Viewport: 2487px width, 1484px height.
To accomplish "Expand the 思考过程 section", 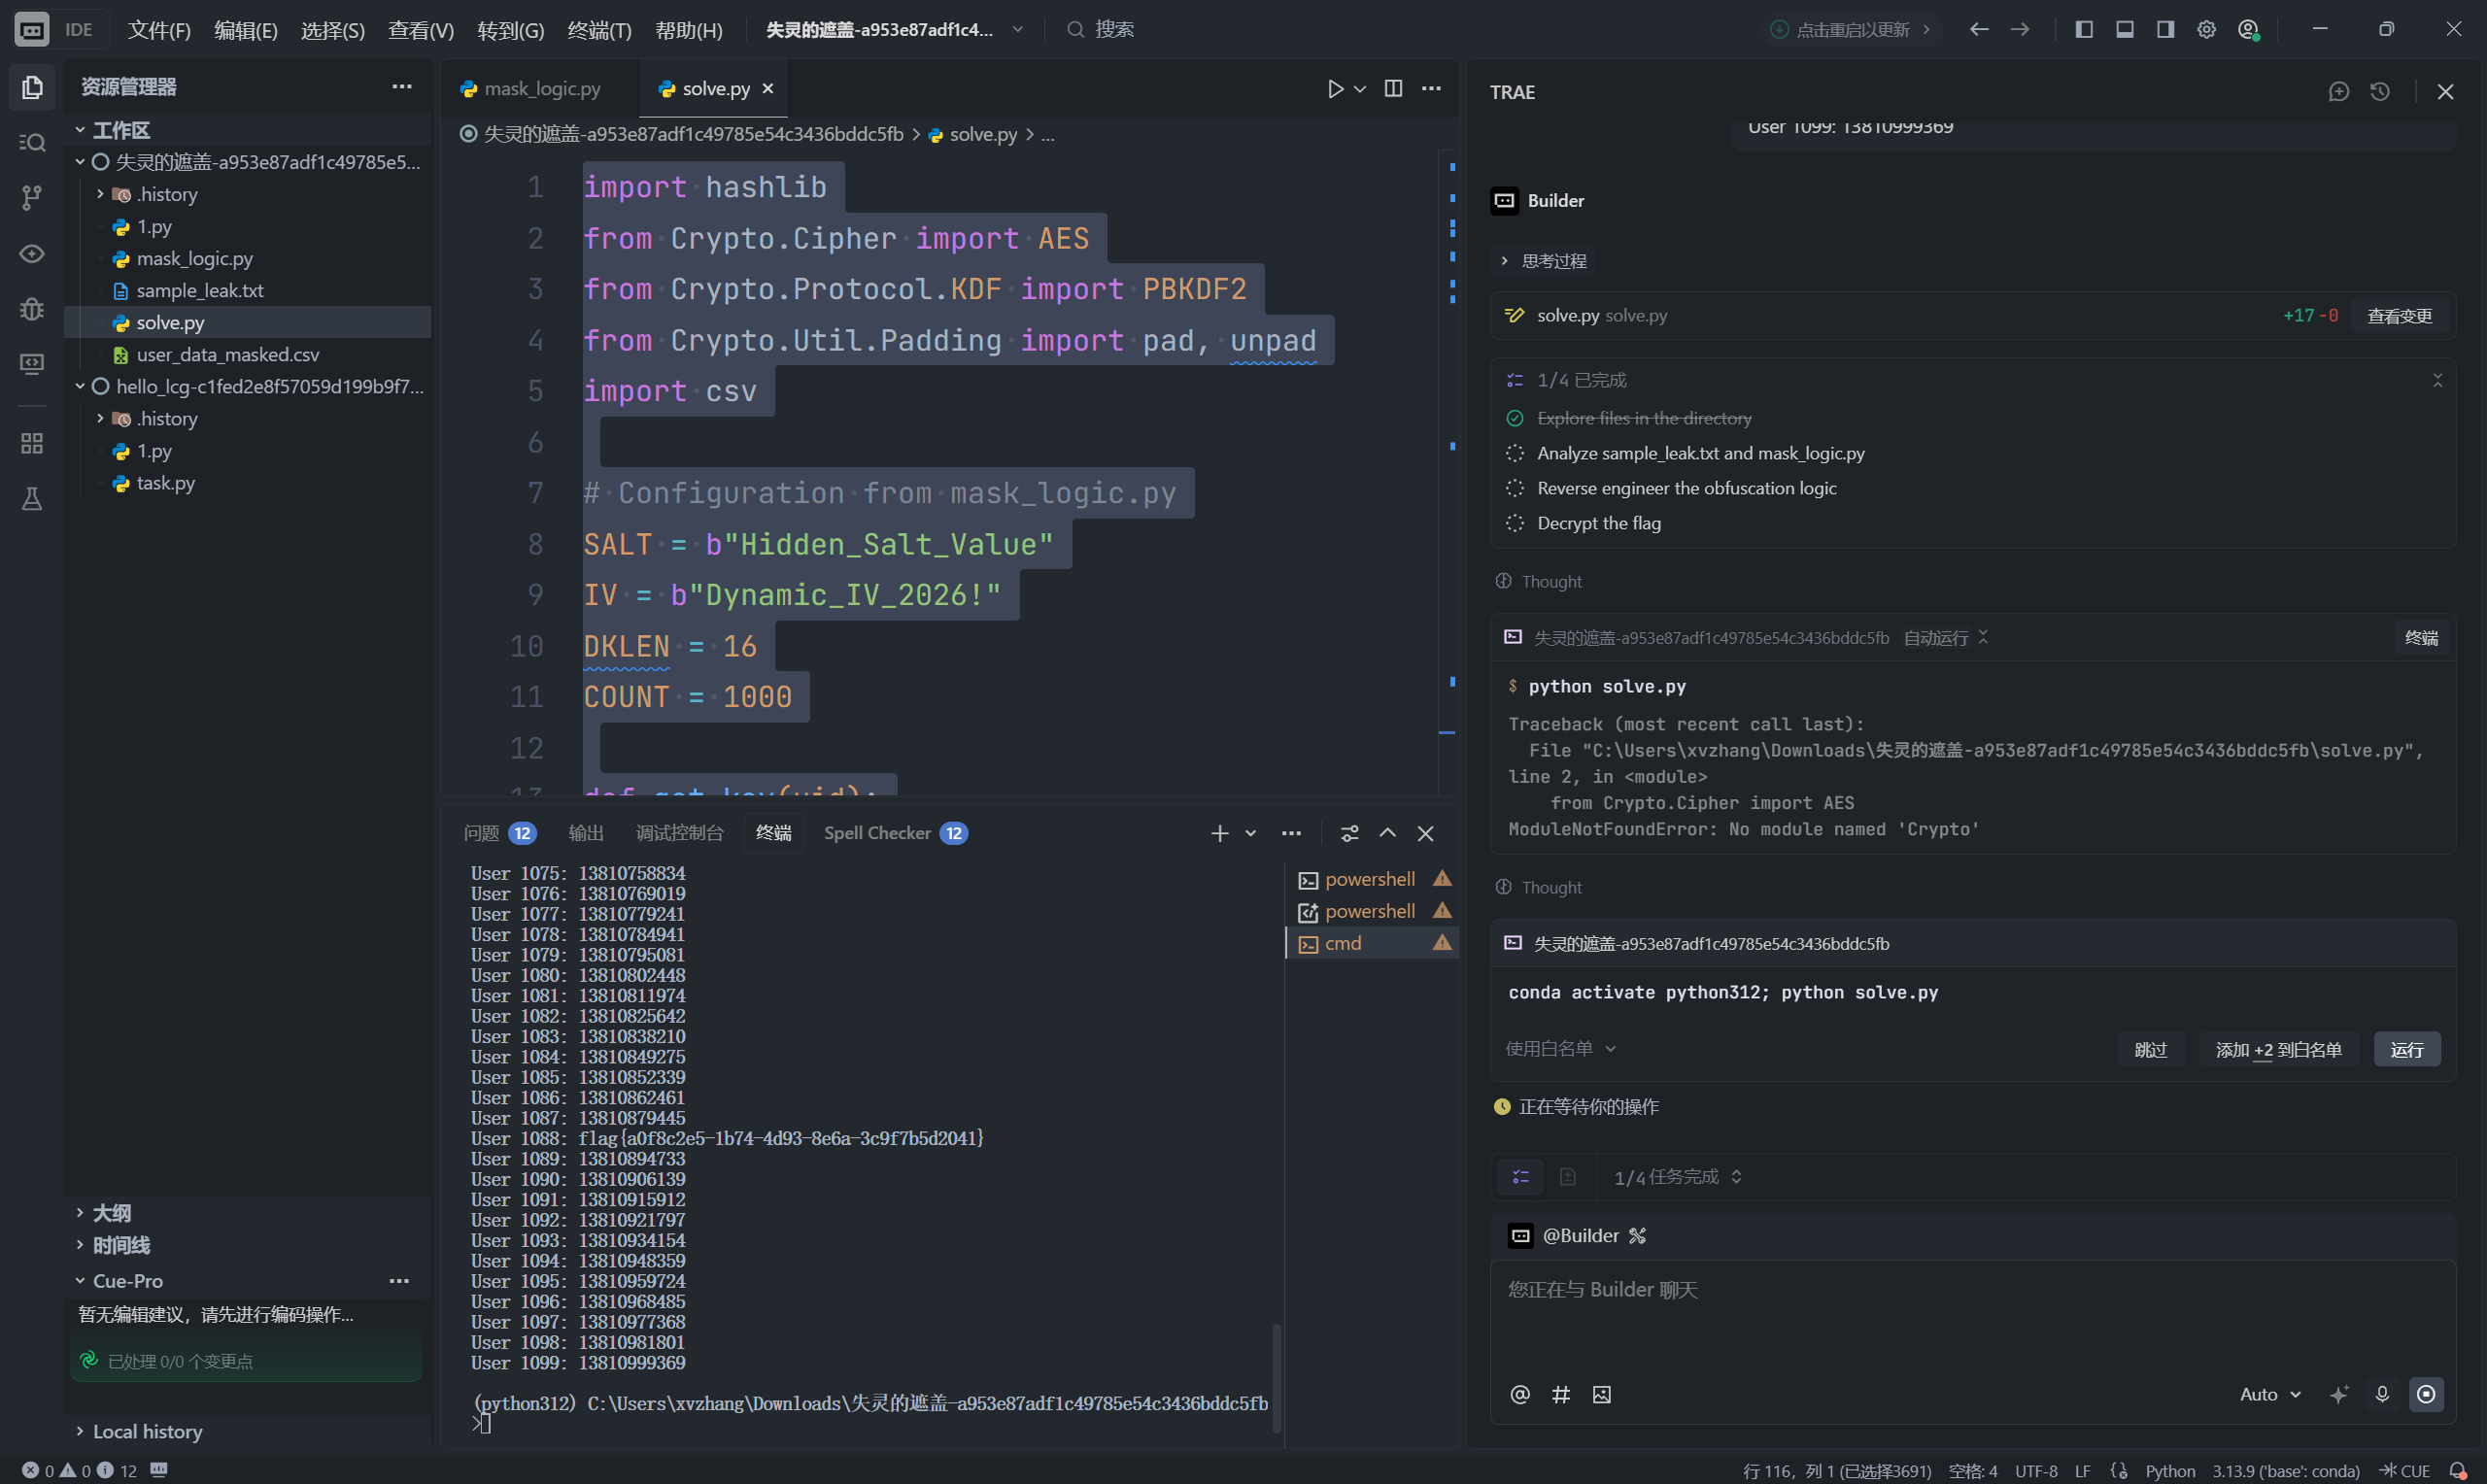I will click(x=1544, y=261).
